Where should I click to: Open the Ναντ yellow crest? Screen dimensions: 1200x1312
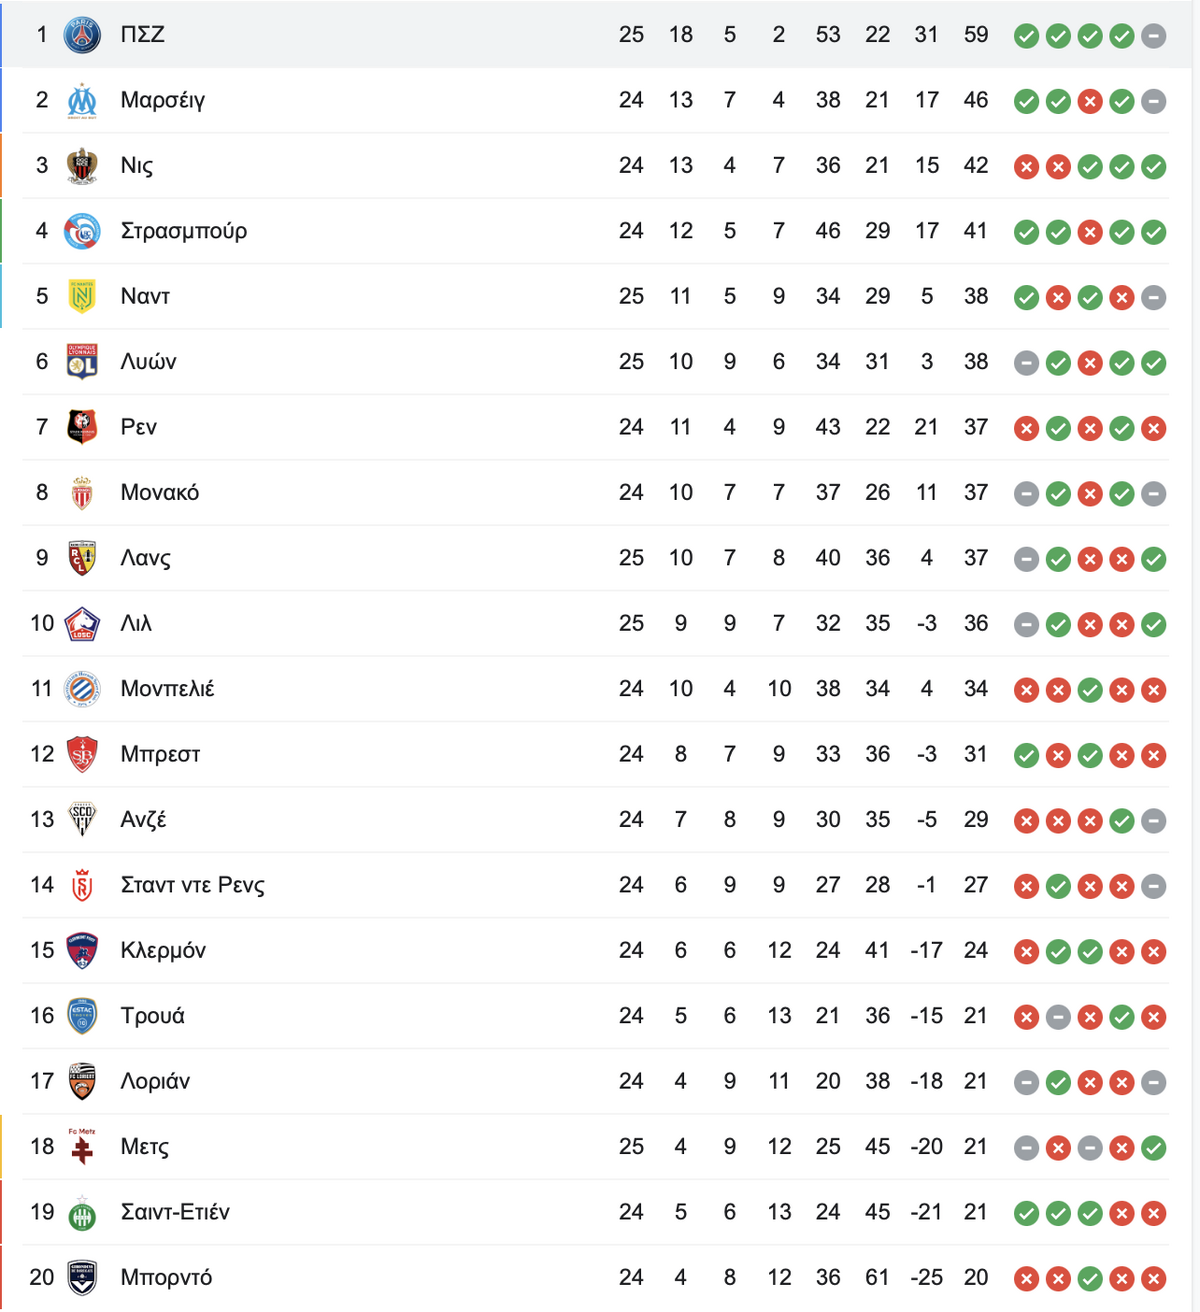[82, 296]
